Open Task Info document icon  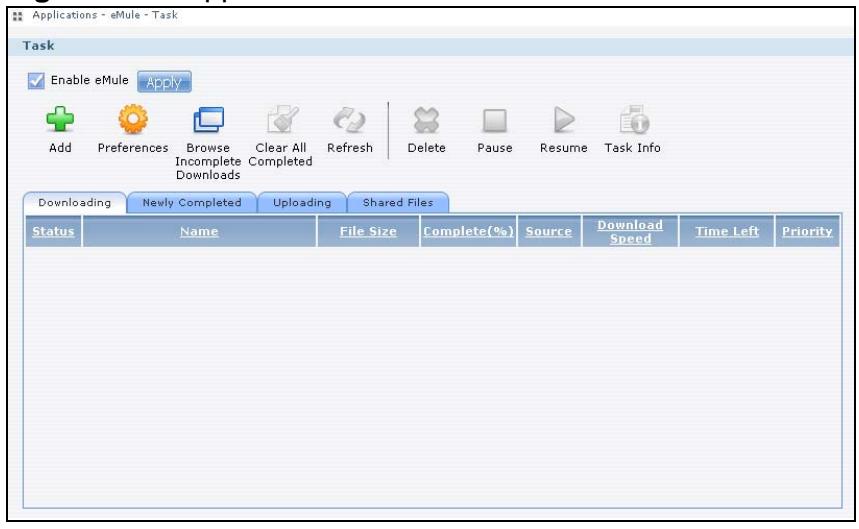(634, 119)
